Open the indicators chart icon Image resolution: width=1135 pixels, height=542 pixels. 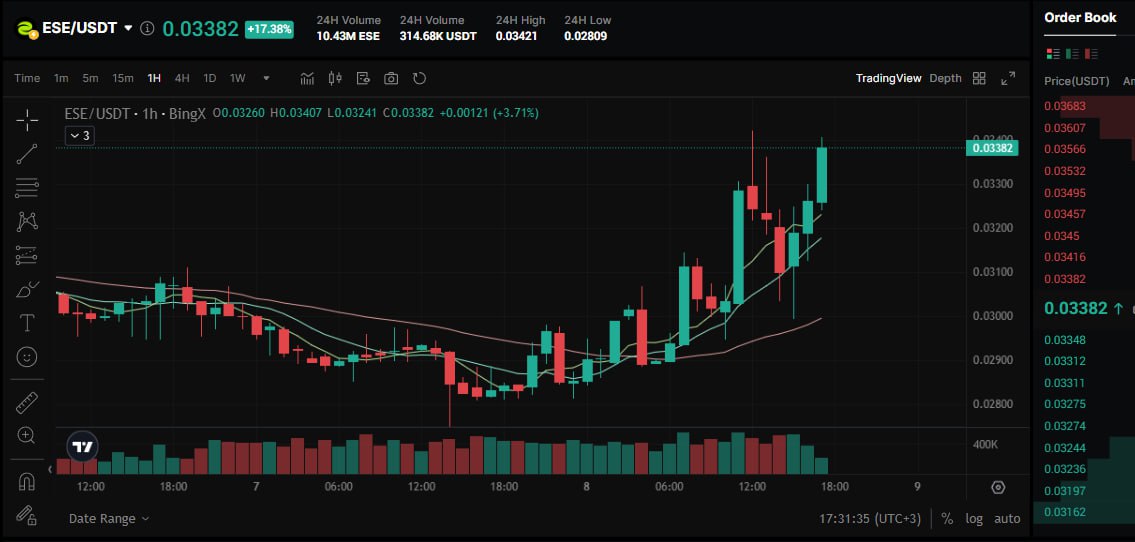tap(307, 78)
